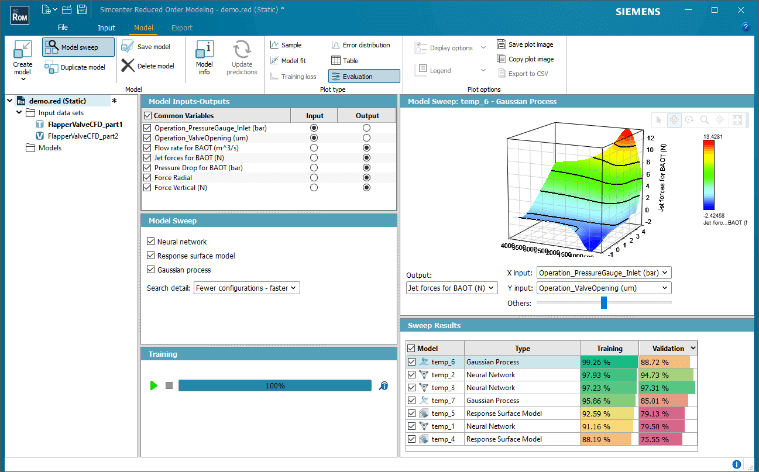The width and height of the screenshot is (759, 472).
Task: Toggle the Neural network checkbox
Action: tap(151, 241)
